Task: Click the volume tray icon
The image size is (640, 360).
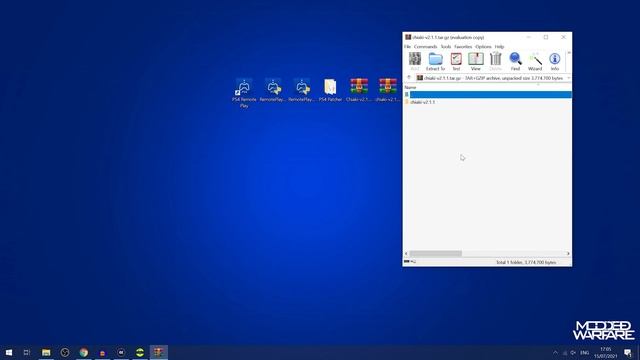Action: click(573, 353)
